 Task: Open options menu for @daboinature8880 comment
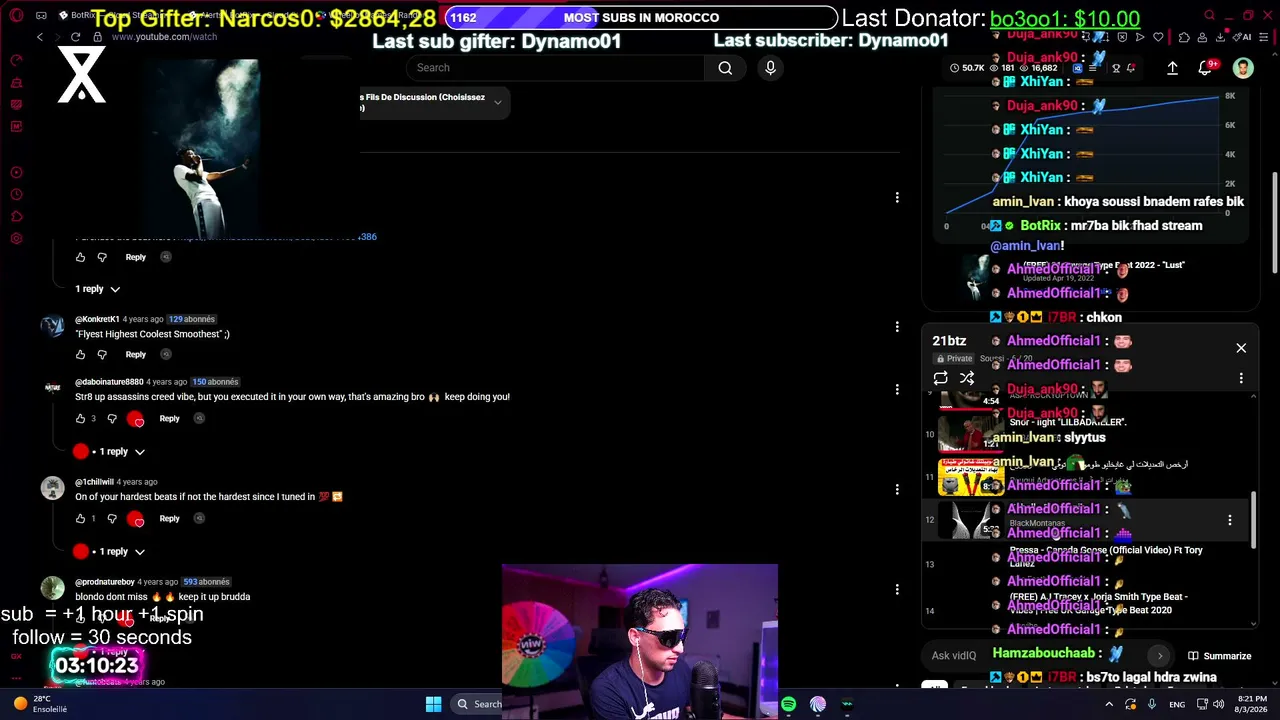(897, 389)
